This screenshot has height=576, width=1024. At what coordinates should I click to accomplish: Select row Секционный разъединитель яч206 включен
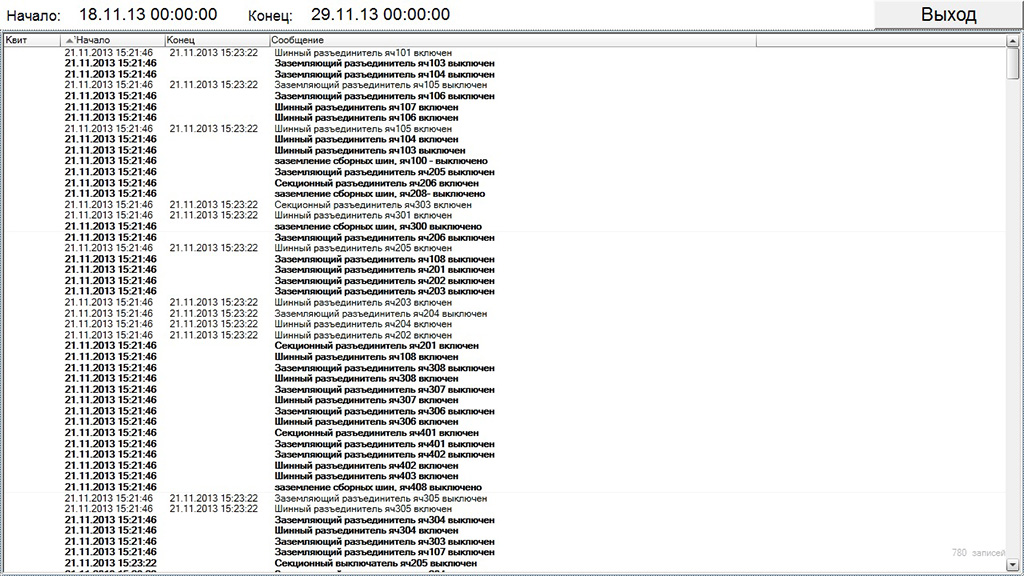(x=504, y=183)
